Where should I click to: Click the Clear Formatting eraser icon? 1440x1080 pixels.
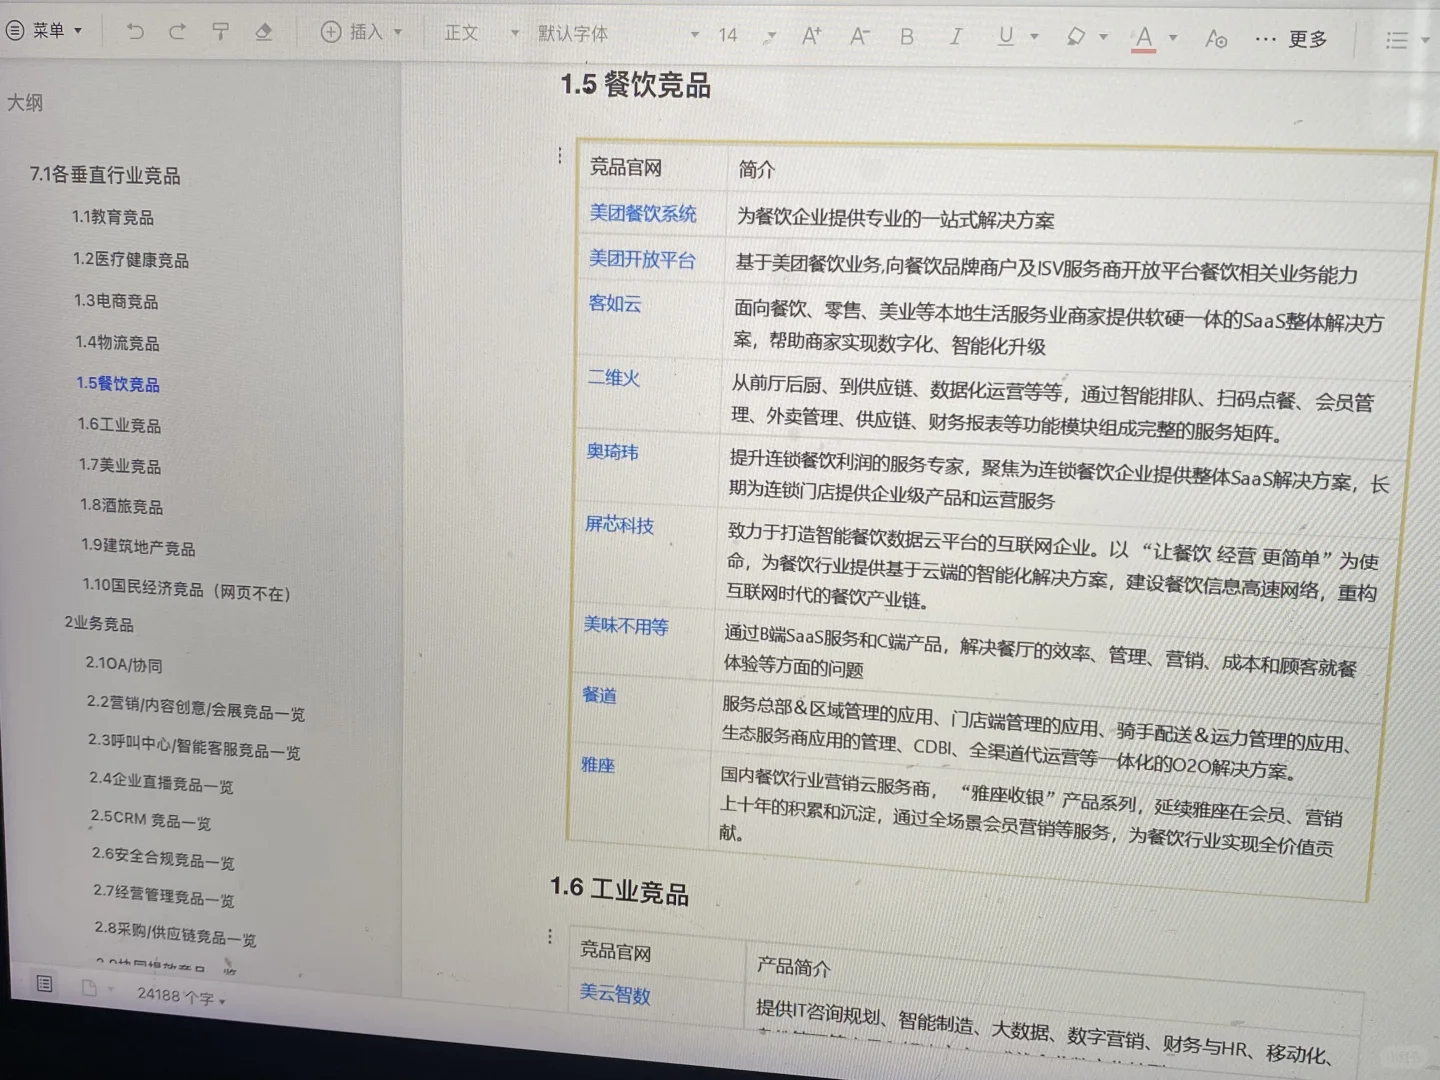point(263,32)
